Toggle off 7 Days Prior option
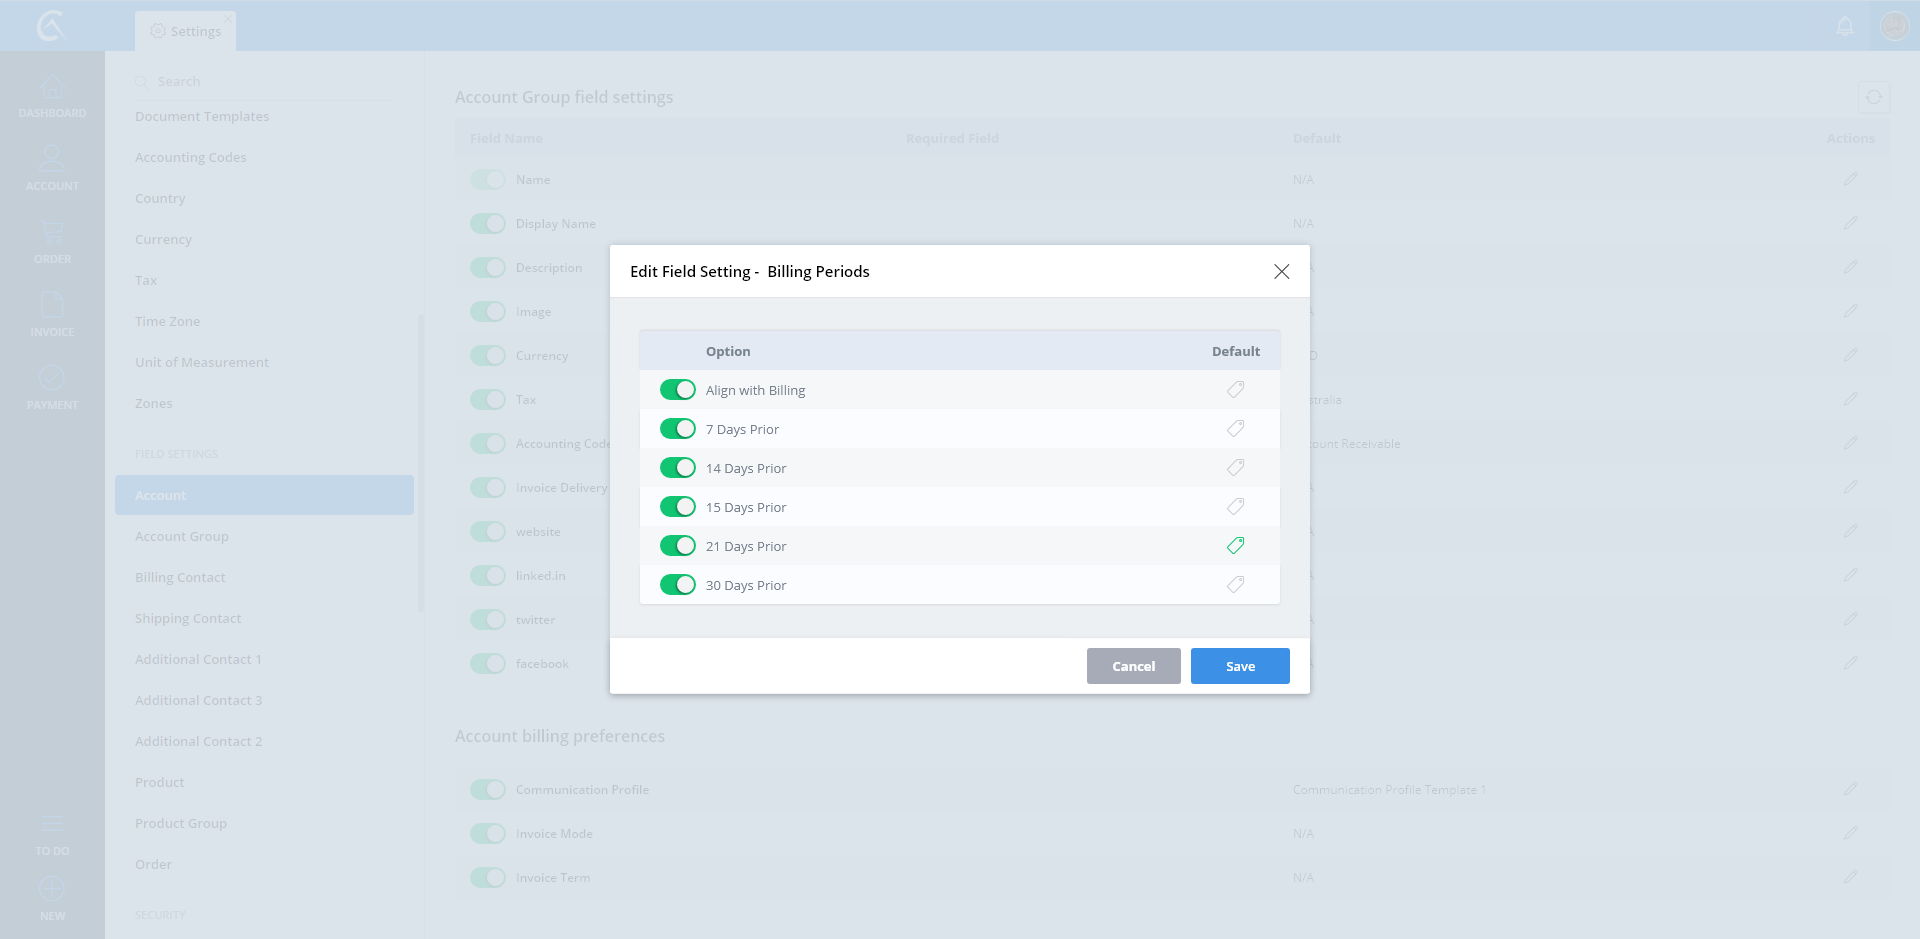This screenshot has height=939, width=1920. click(x=677, y=429)
